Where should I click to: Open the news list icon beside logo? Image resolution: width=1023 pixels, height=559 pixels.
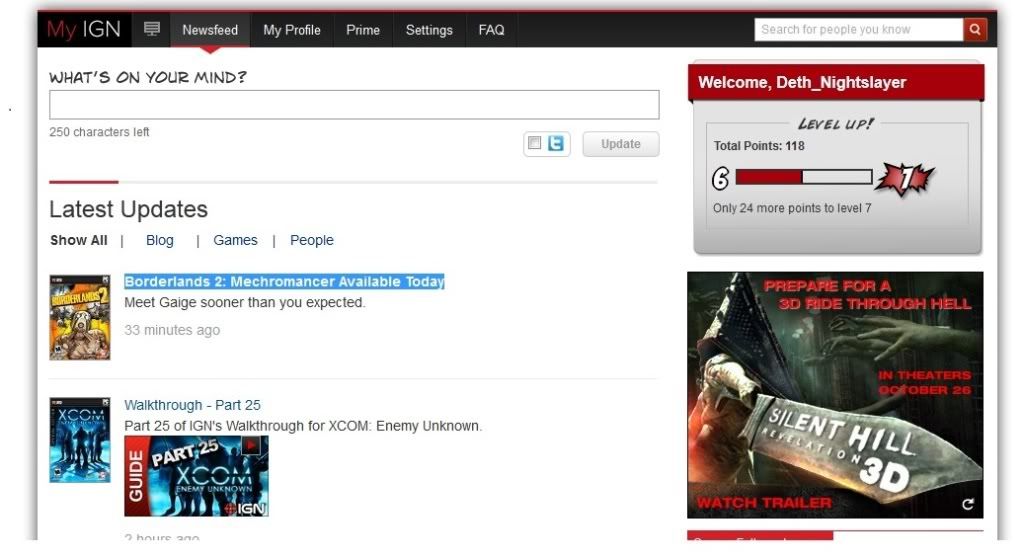pos(151,29)
